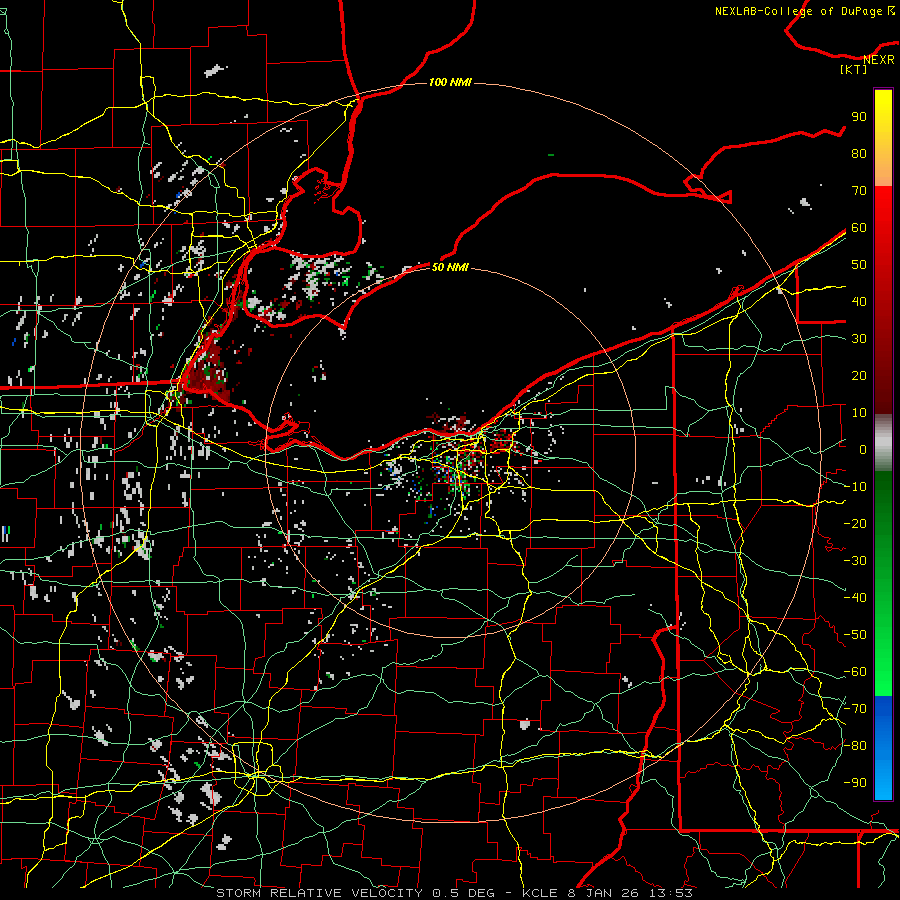The width and height of the screenshot is (900, 900).
Task: Click the "-70" value on the velocity scale
Action: tap(855, 709)
